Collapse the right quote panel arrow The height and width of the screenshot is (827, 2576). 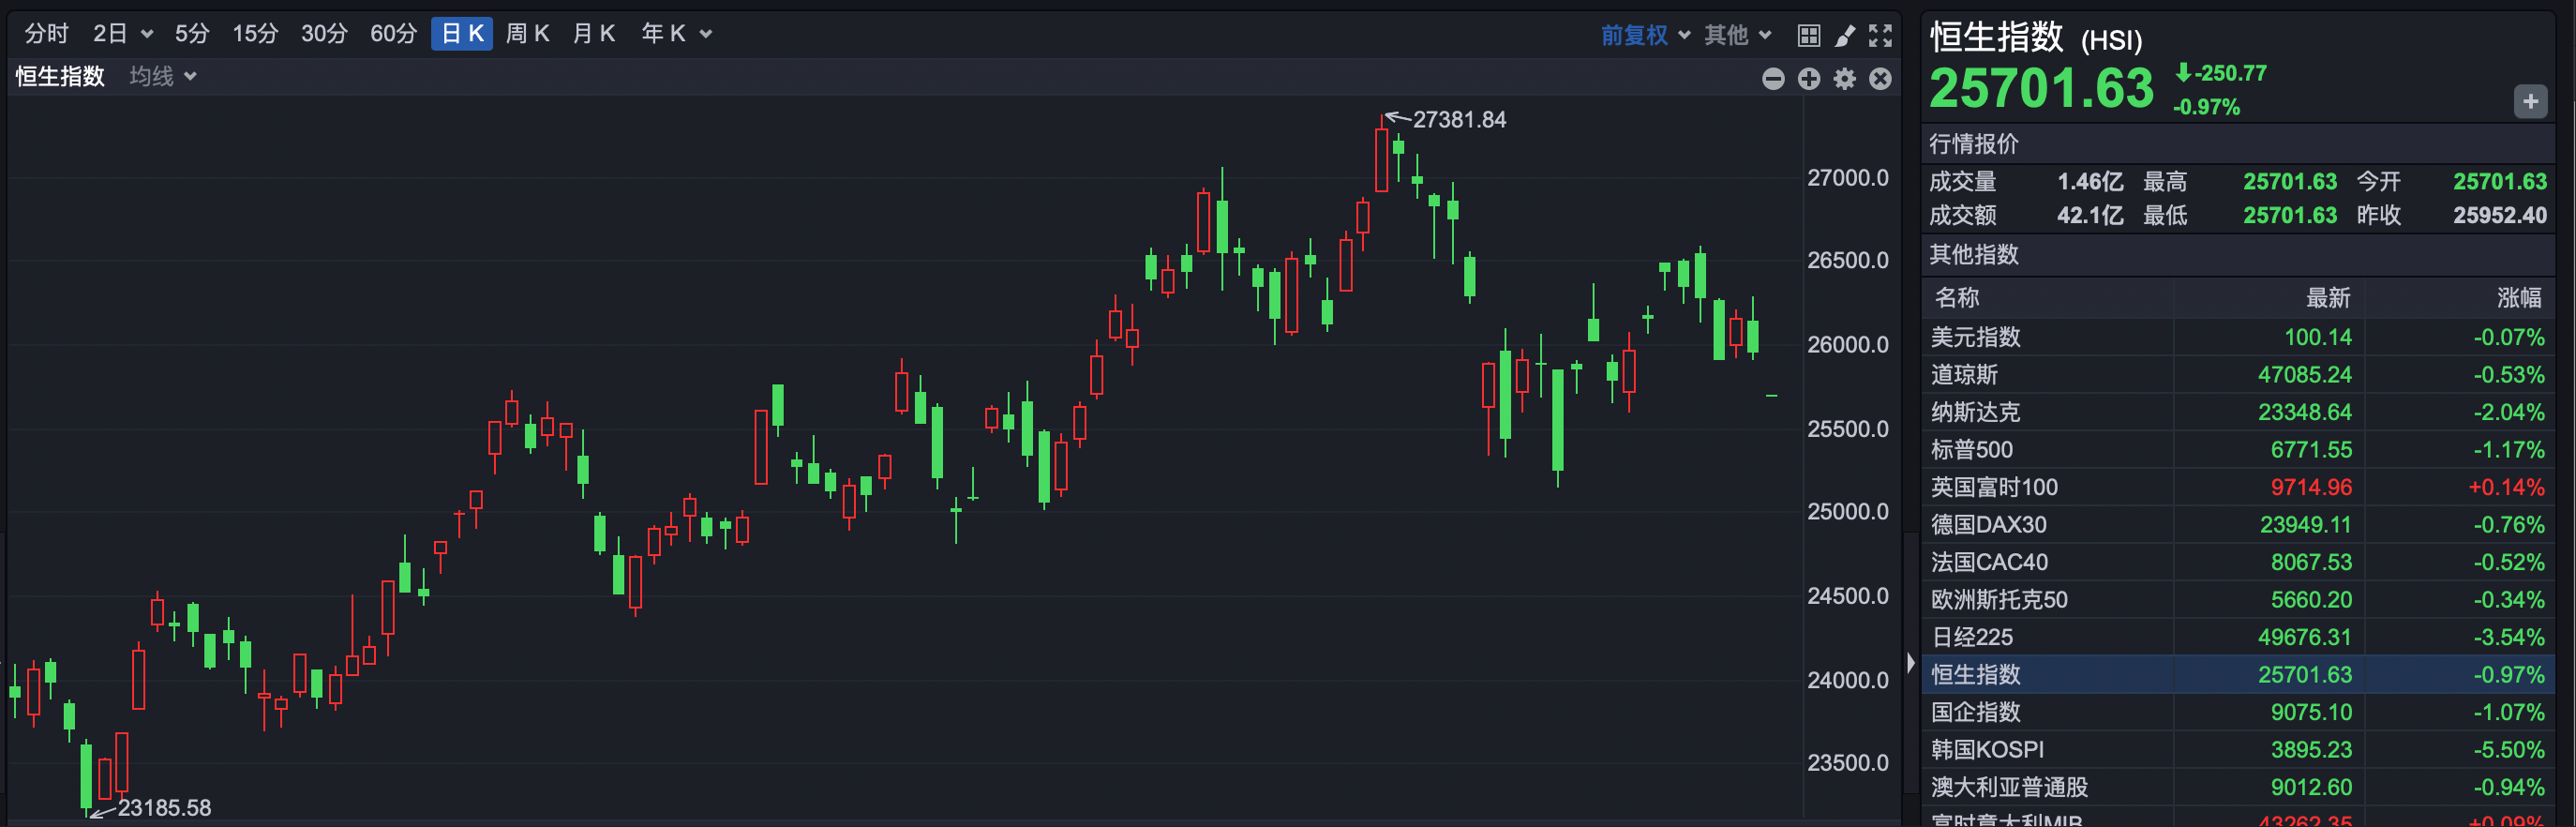click(x=1910, y=663)
